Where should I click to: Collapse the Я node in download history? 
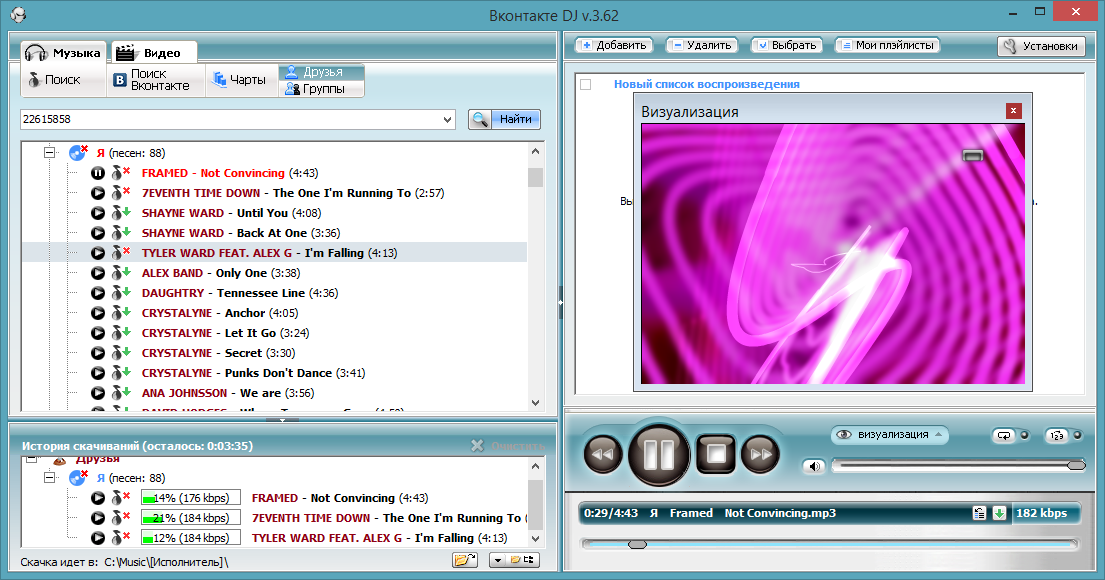click(49, 478)
